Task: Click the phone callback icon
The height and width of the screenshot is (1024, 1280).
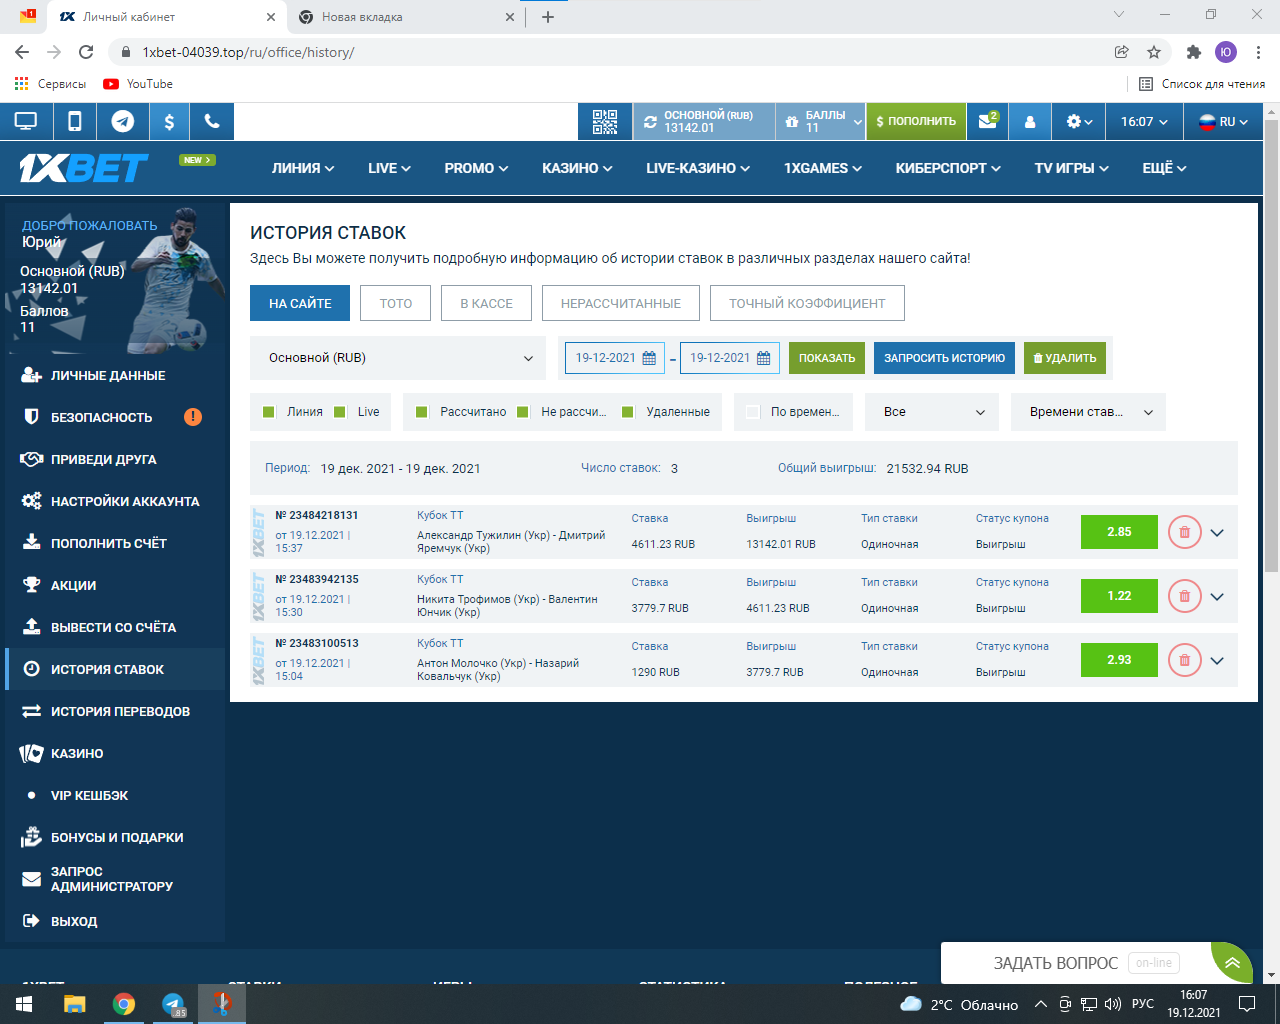Action: (212, 121)
